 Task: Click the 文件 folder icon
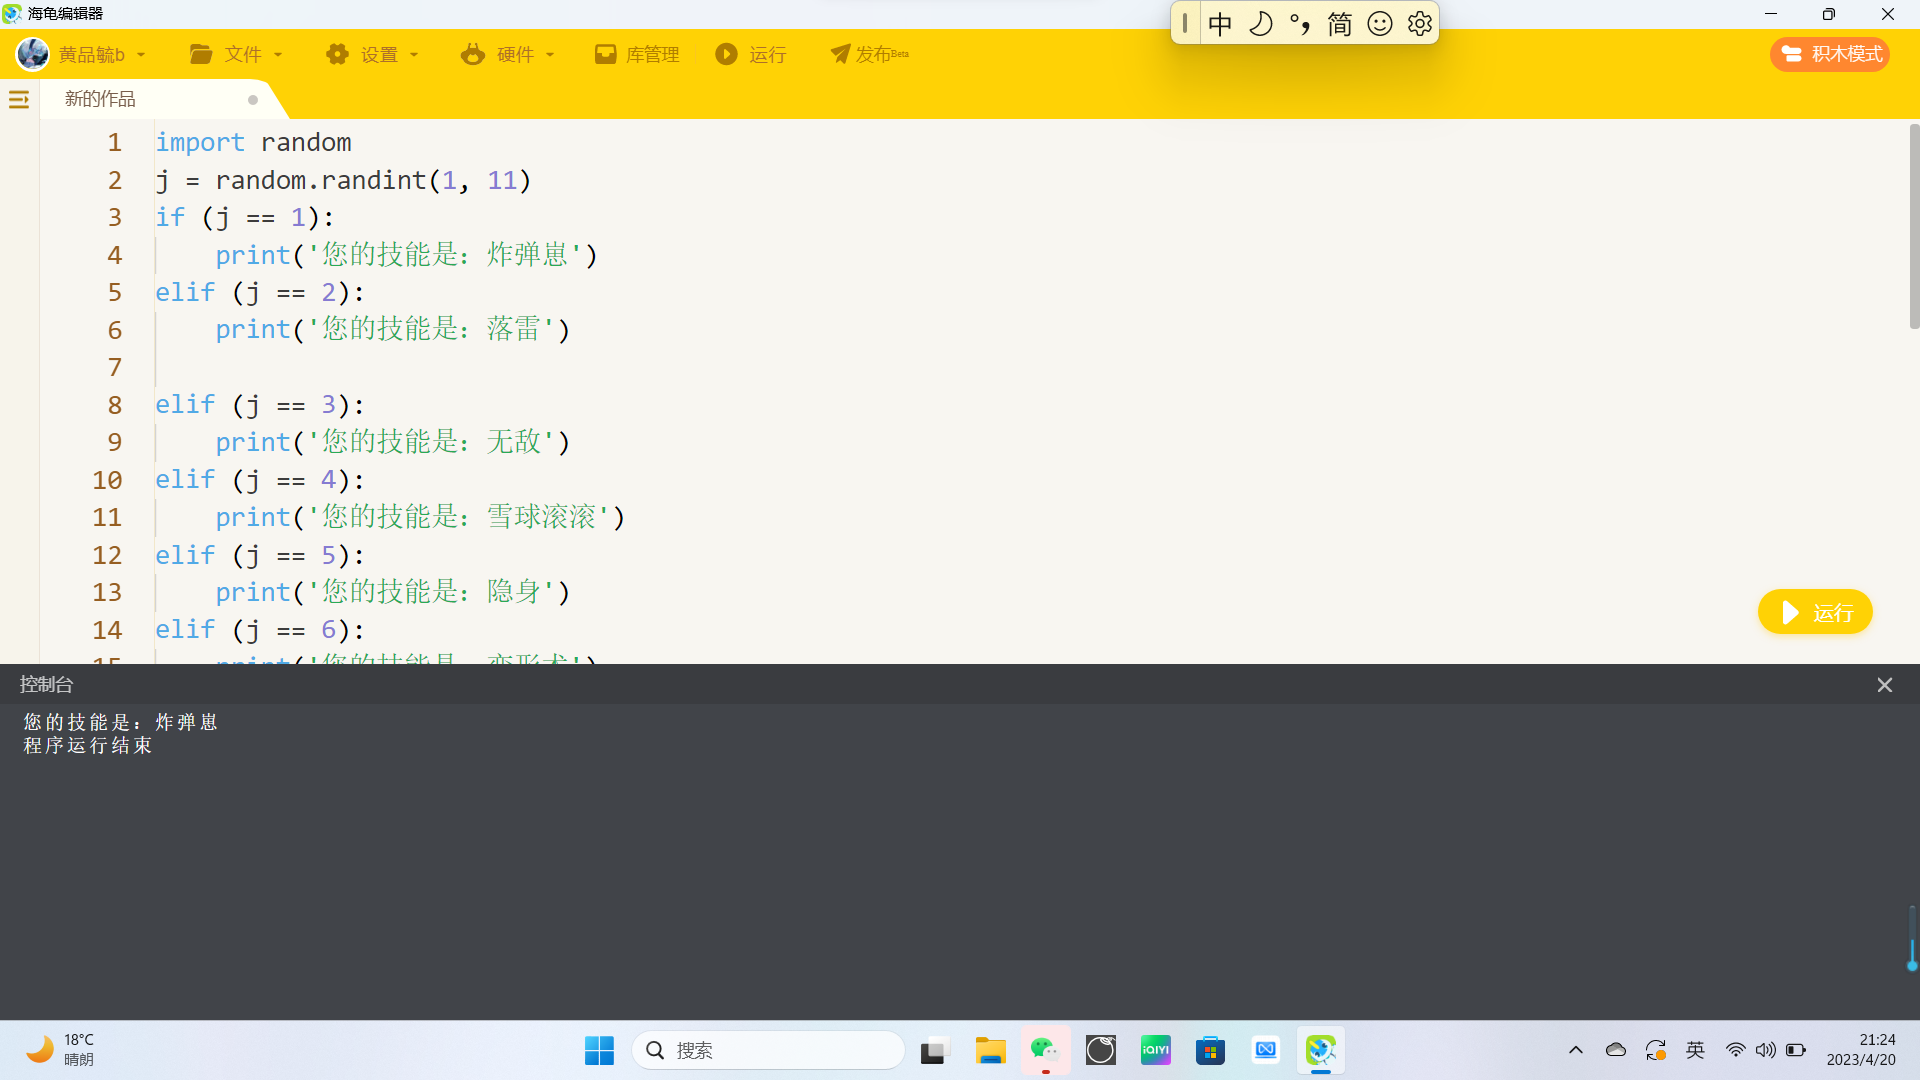pos(201,54)
